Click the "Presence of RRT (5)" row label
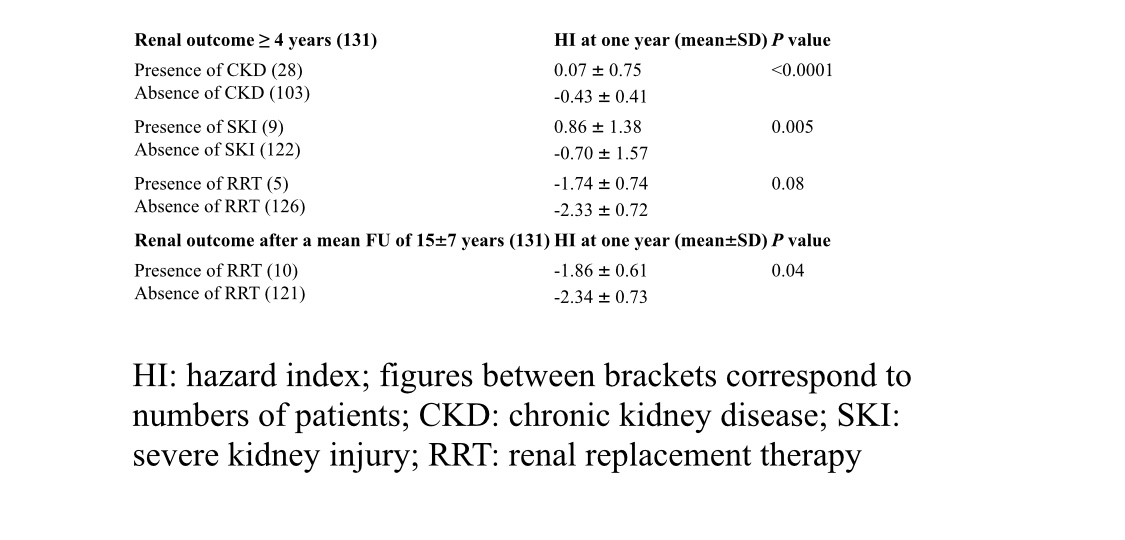The image size is (1125, 540). tap(211, 184)
